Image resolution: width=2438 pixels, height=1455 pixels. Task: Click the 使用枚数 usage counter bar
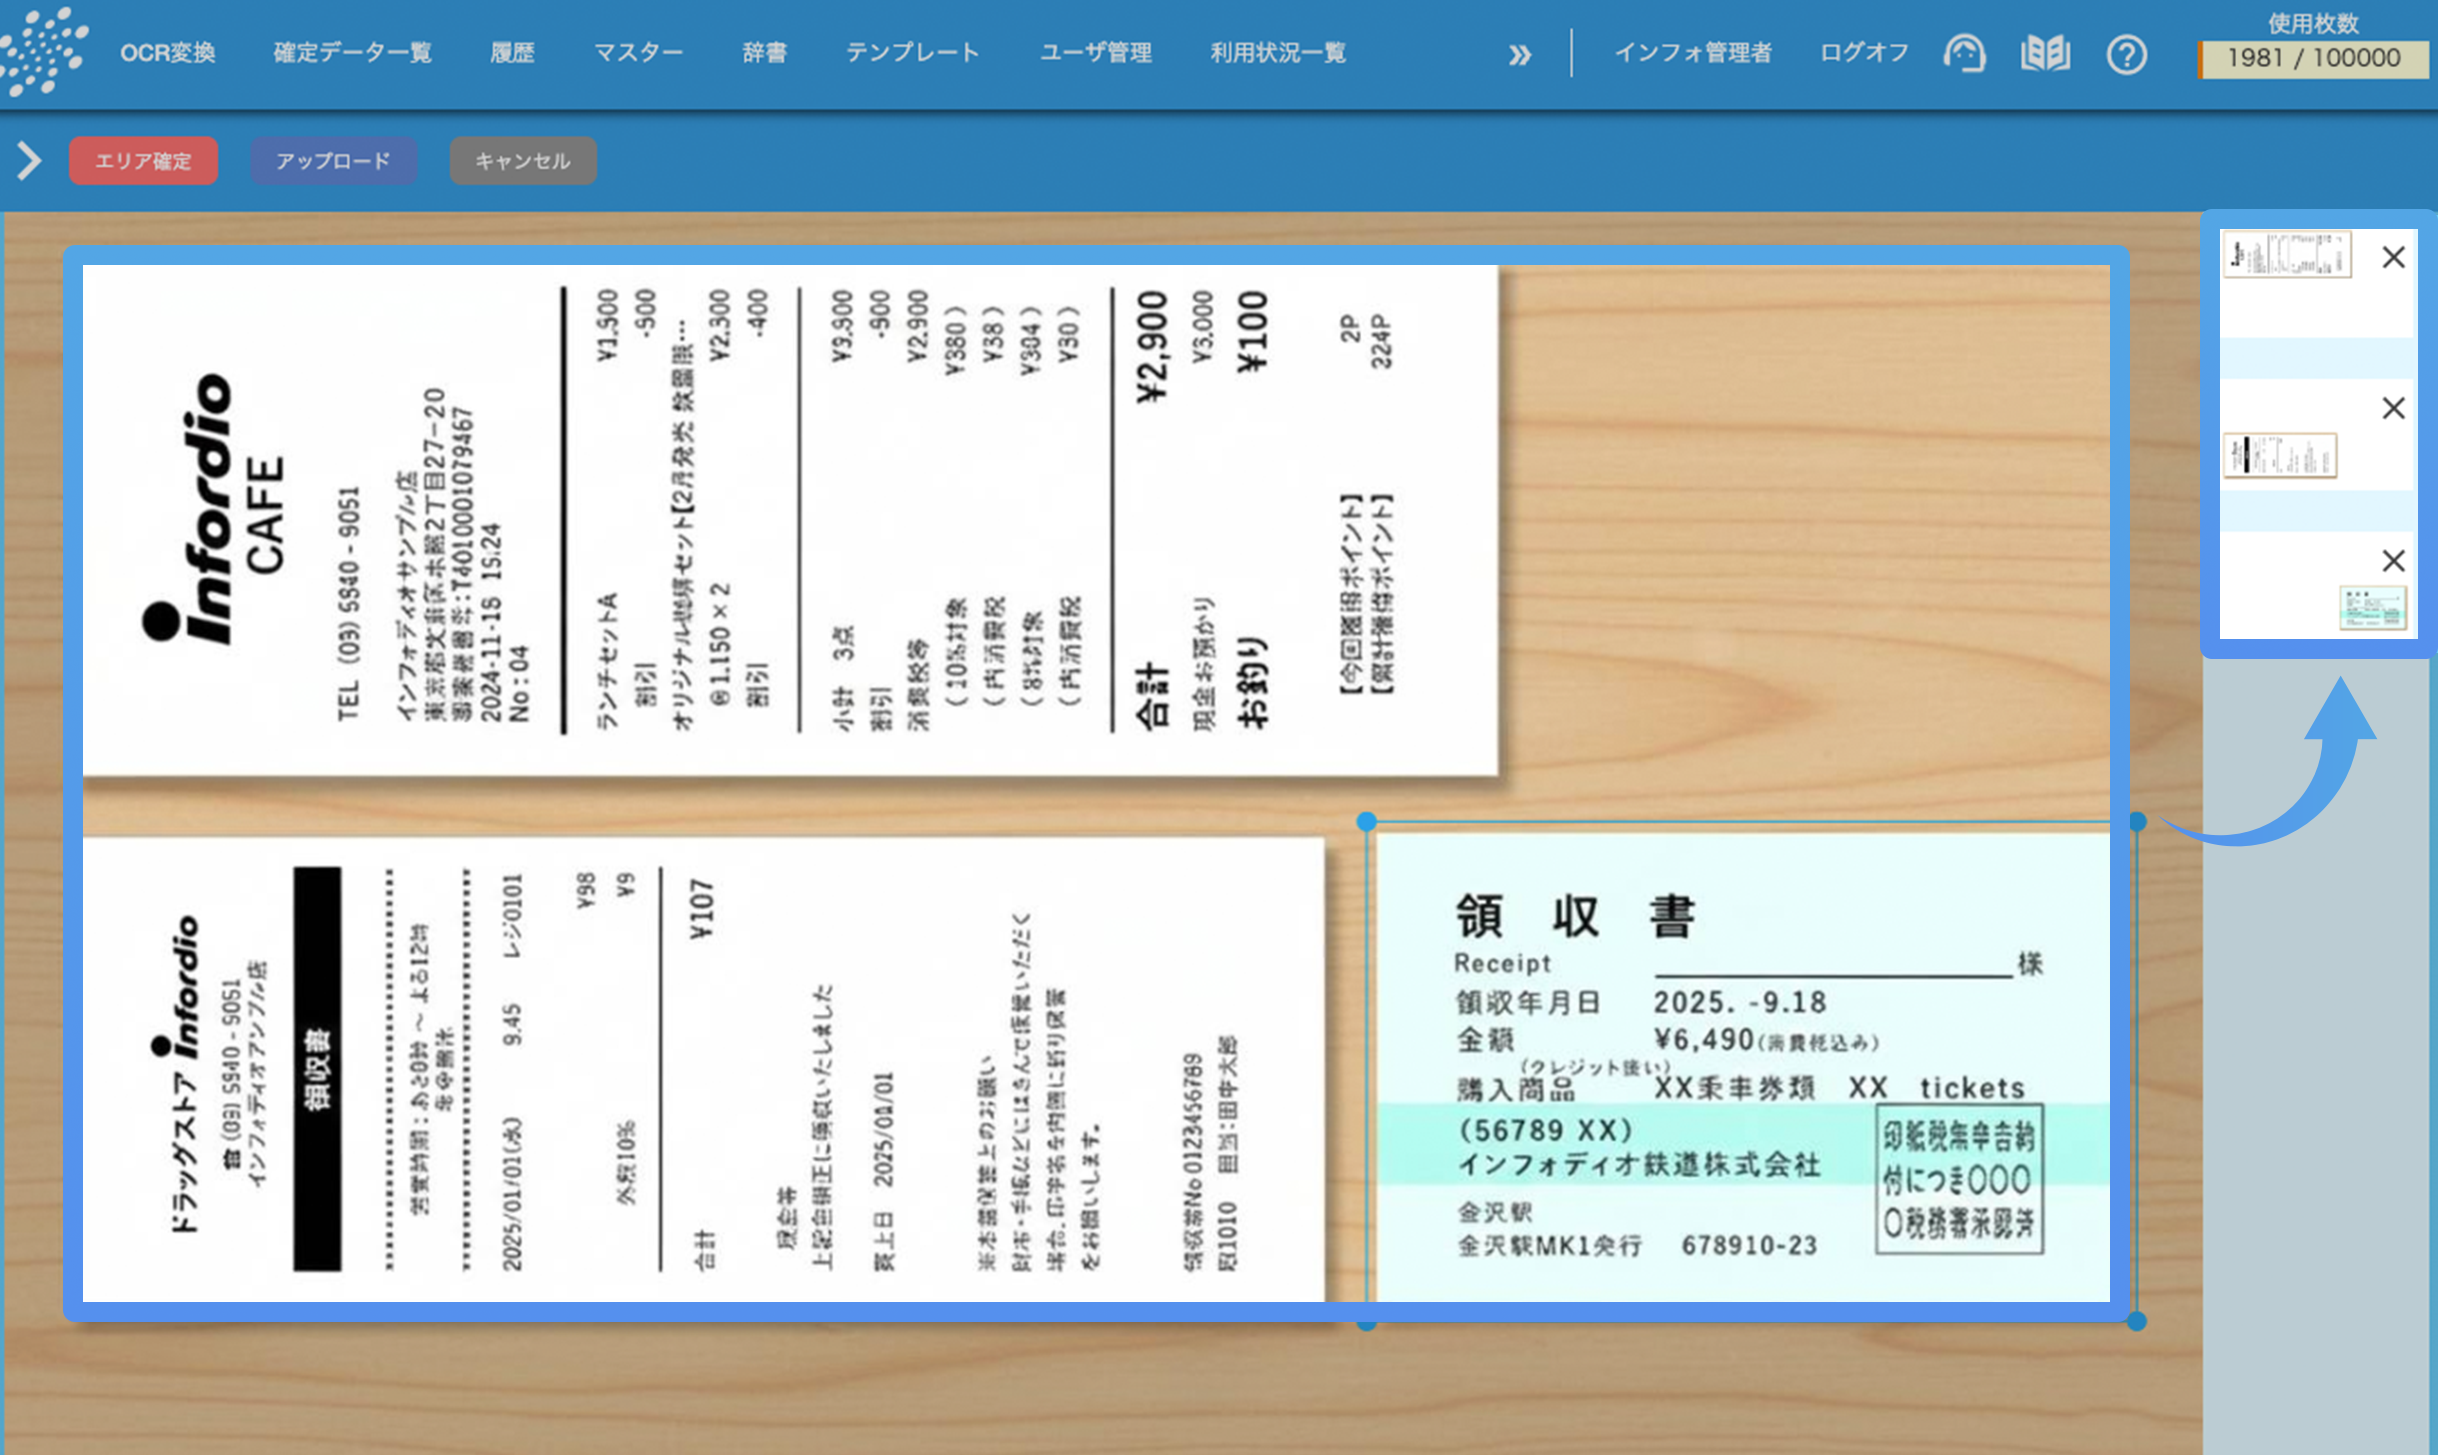click(2313, 58)
